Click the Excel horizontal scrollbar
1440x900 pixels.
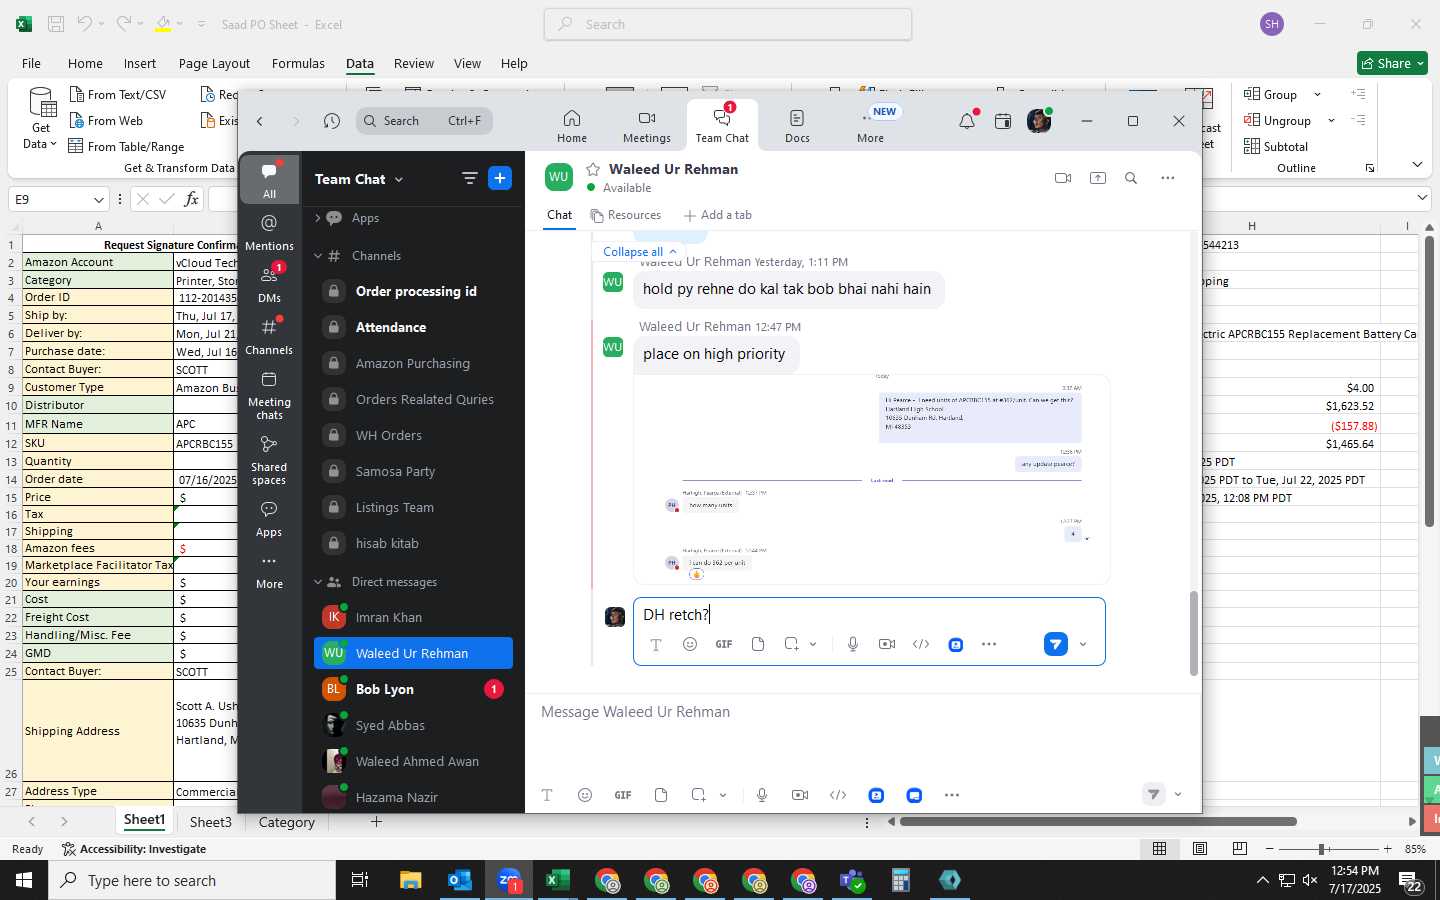pos(1097,822)
